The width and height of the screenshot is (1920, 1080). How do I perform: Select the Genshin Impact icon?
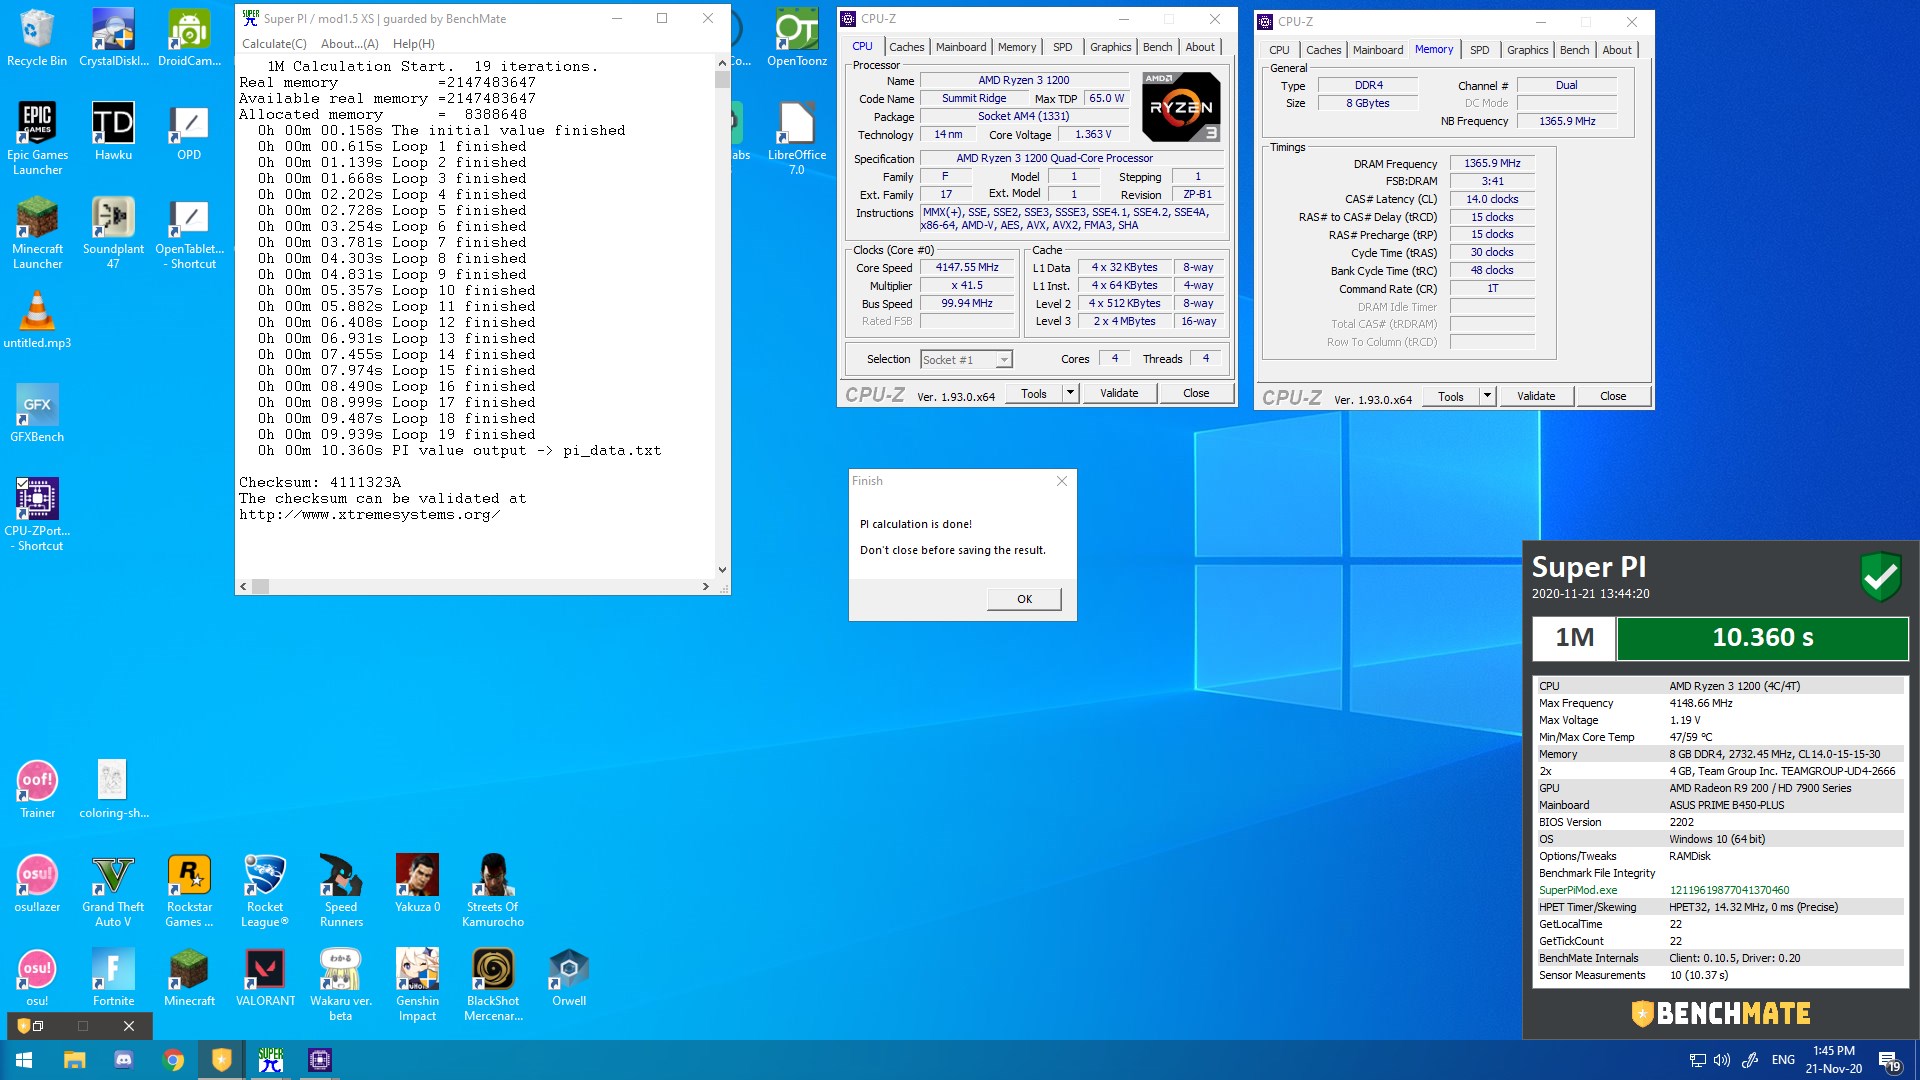point(417,984)
